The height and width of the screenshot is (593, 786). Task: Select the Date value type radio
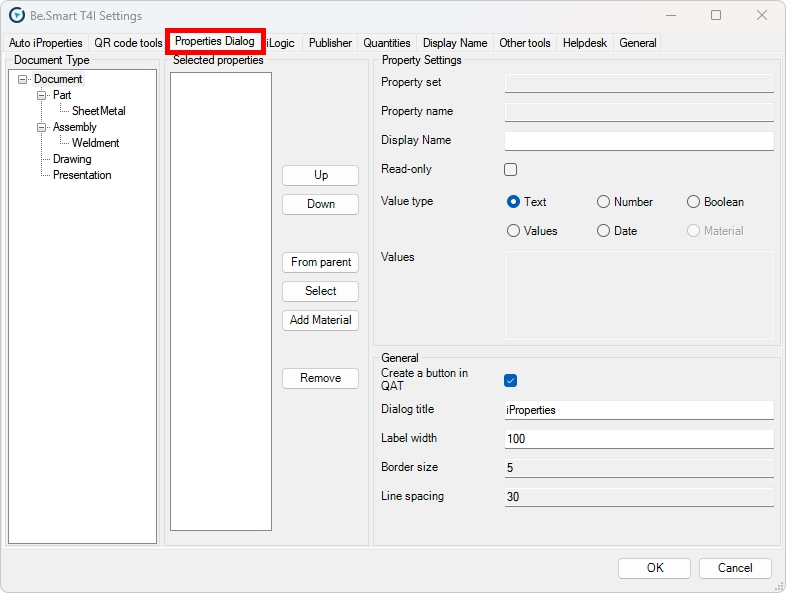(603, 231)
